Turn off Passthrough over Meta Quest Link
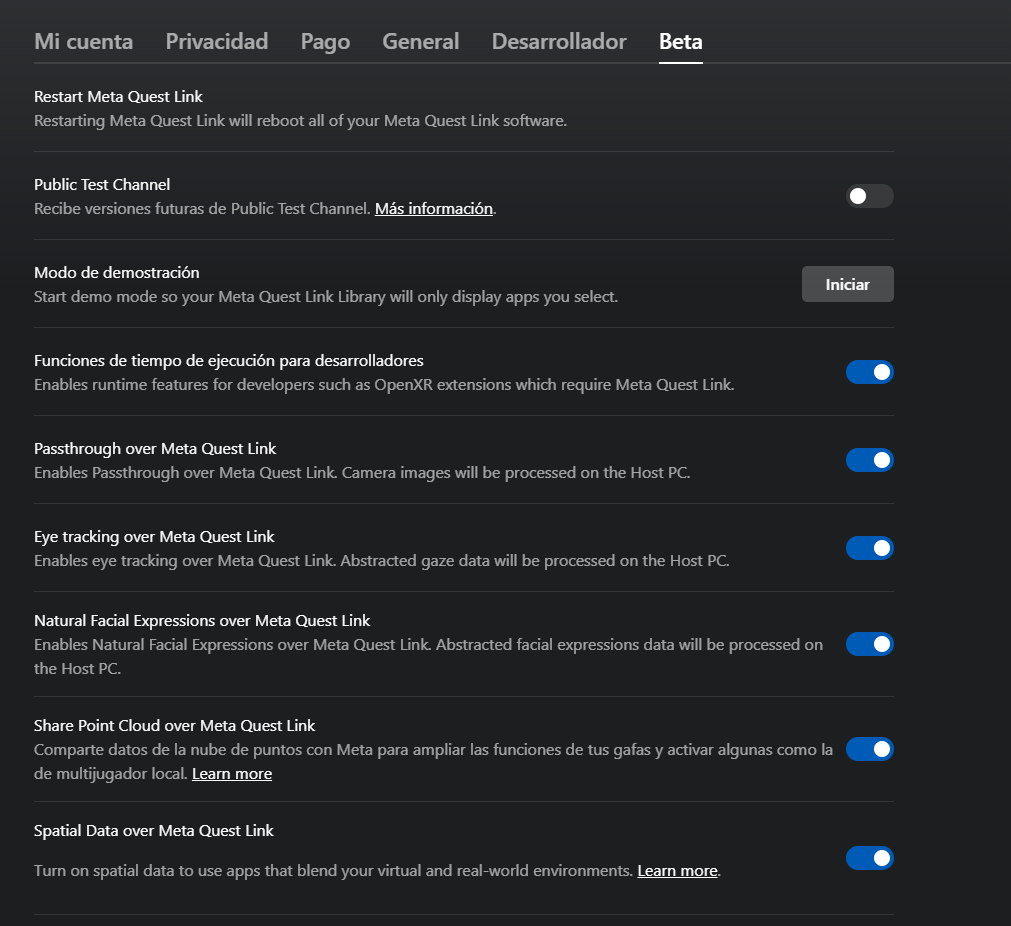 click(869, 460)
